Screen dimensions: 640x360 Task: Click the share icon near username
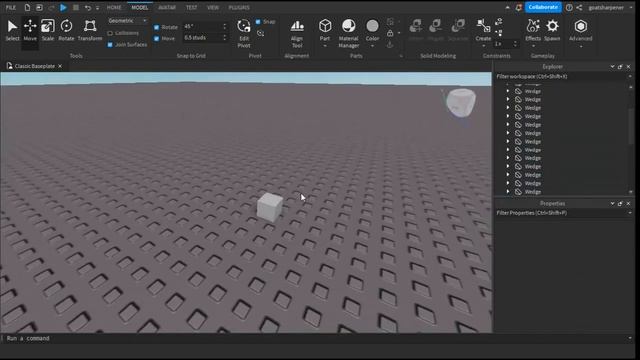[579, 7]
